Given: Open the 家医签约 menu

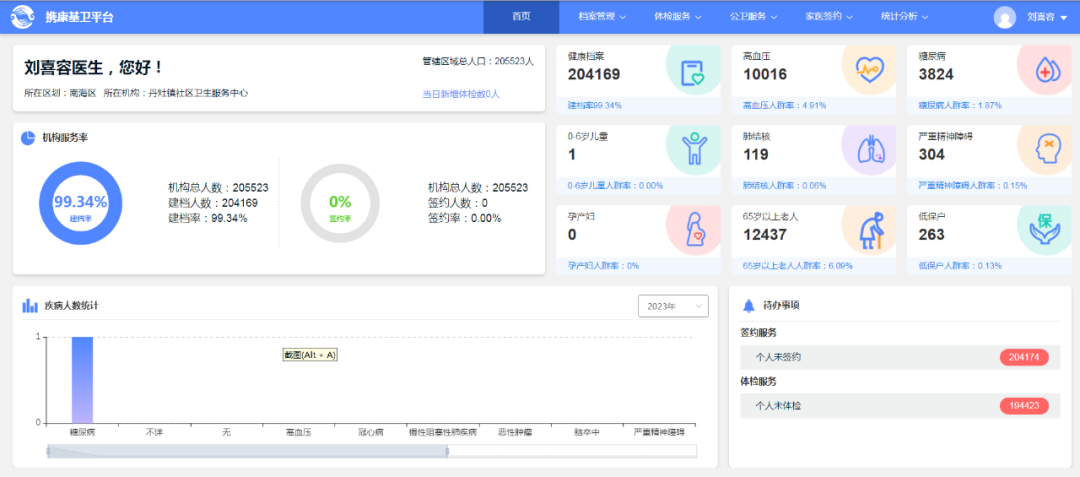Looking at the screenshot, I should pos(828,17).
